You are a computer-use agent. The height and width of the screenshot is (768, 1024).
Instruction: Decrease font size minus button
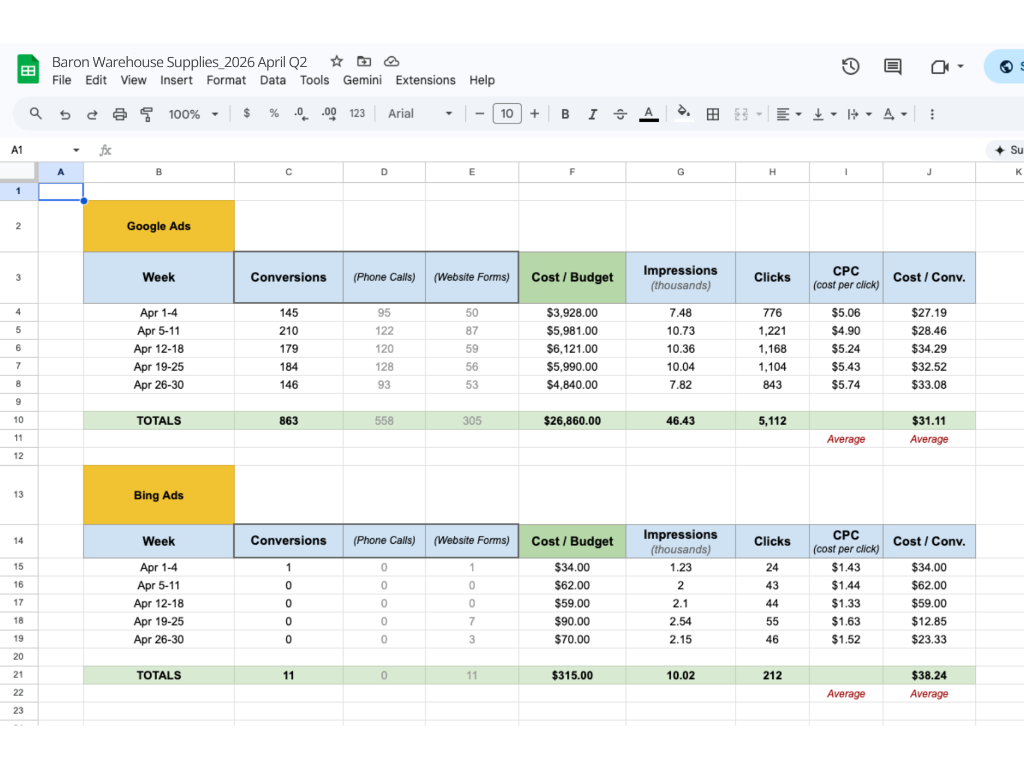pyautogui.click(x=479, y=114)
